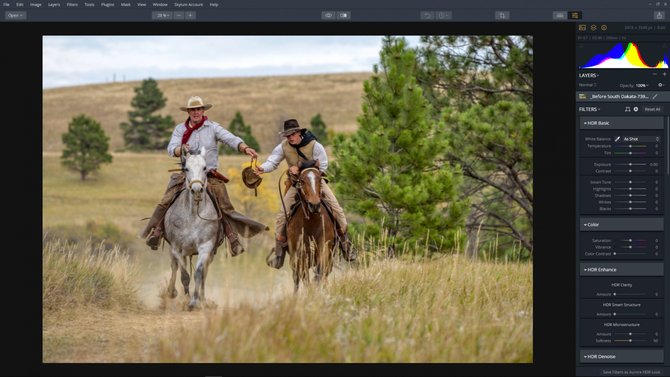This screenshot has width=670, height=377.
Task: Open the Edit menu
Action: [x=20, y=5]
